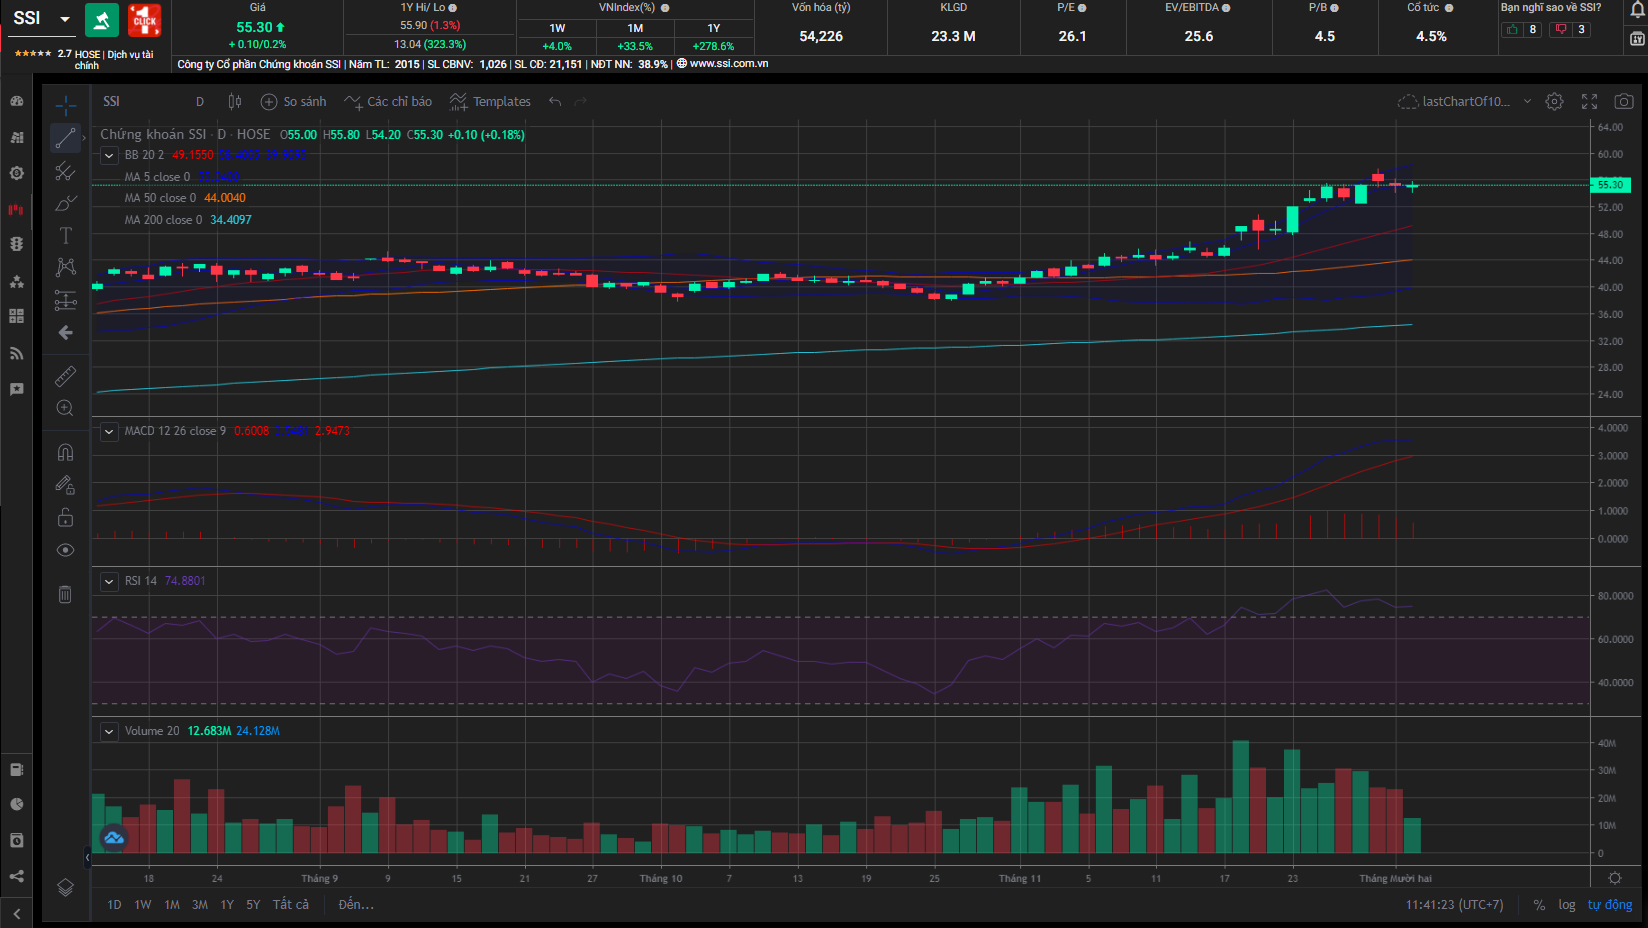Open the candlestick chart style selector

click(x=235, y=102)
